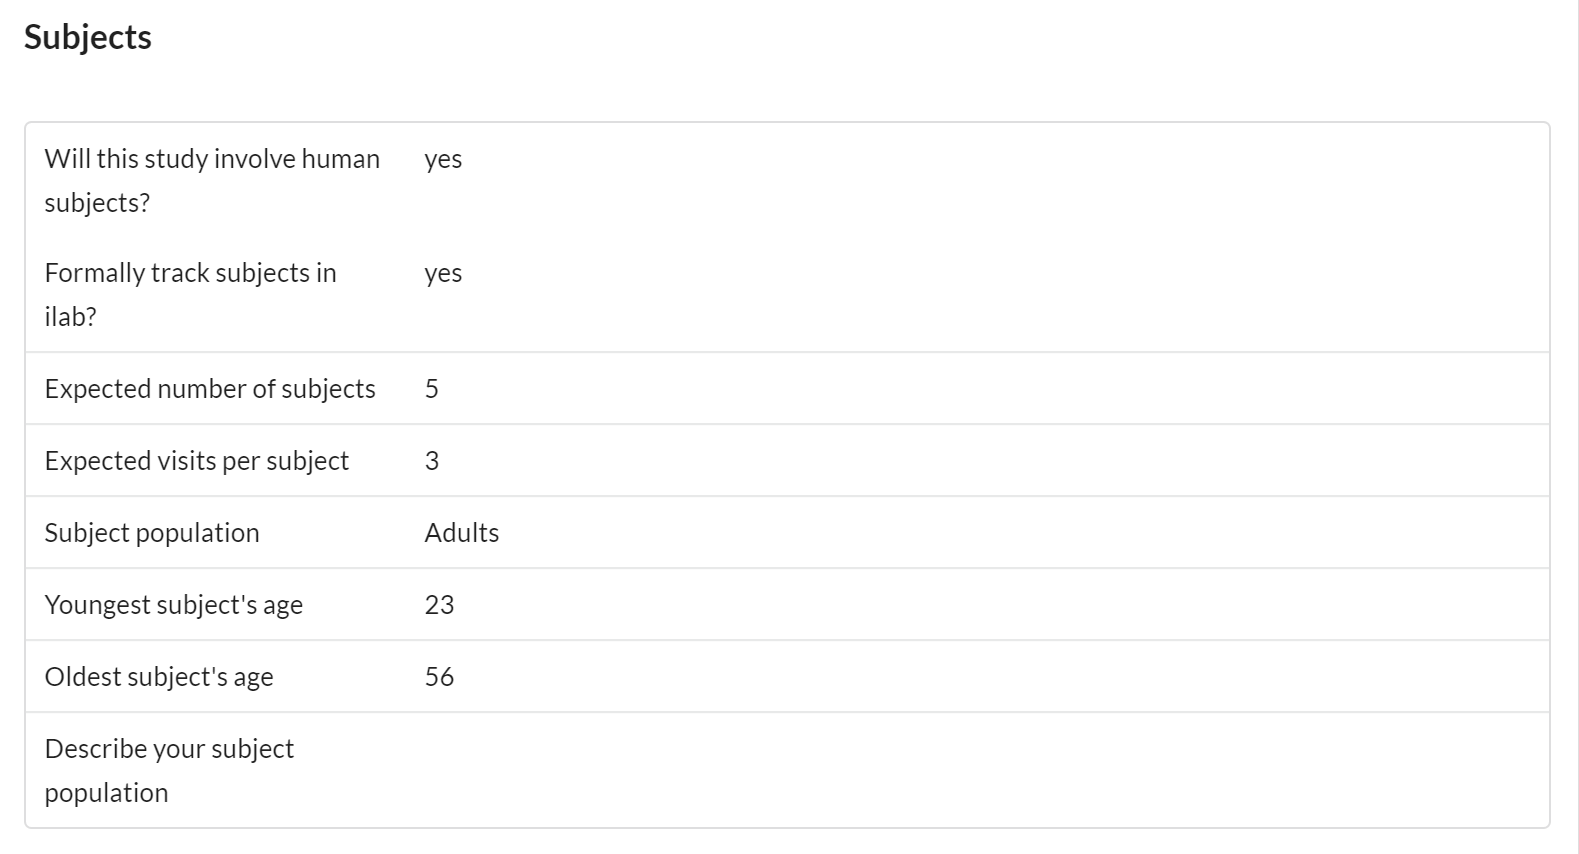This screenshot has height=854, width=1579.
Task: Click the 'Describe your subject' label text
Action: click(169, 749)
